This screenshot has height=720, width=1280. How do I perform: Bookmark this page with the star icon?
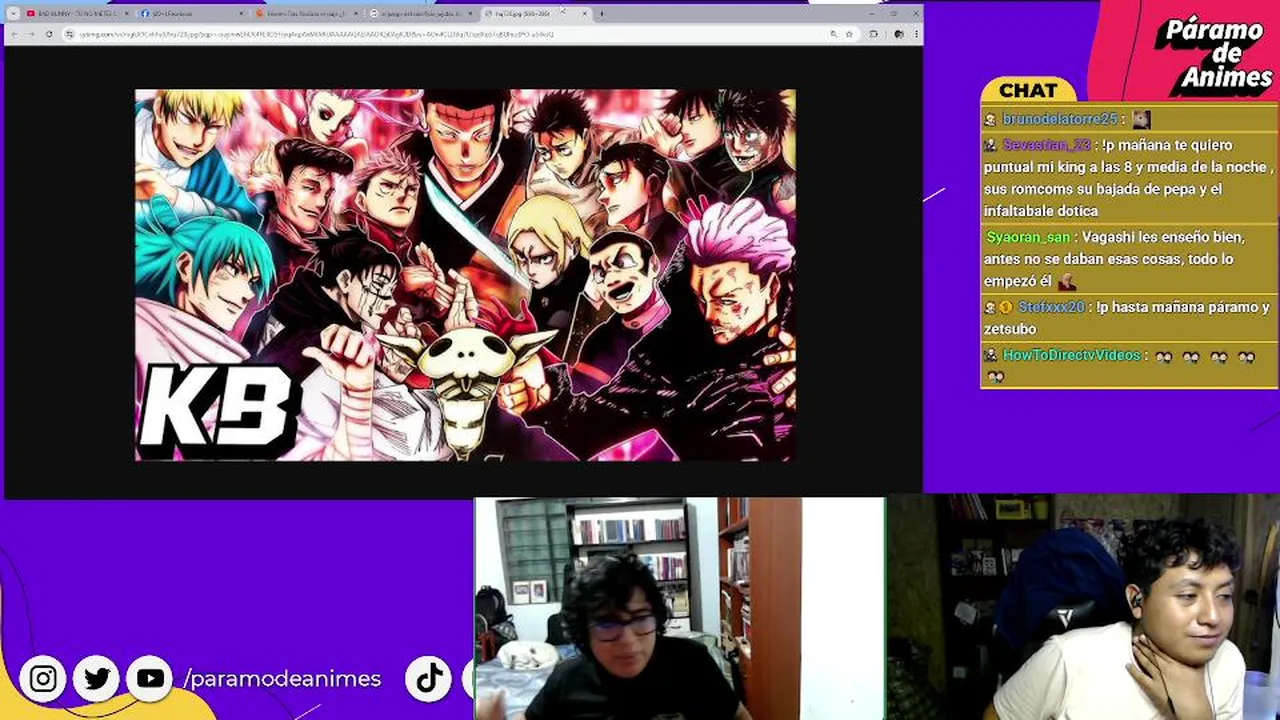pyautogui.click(x=849, y=34)
